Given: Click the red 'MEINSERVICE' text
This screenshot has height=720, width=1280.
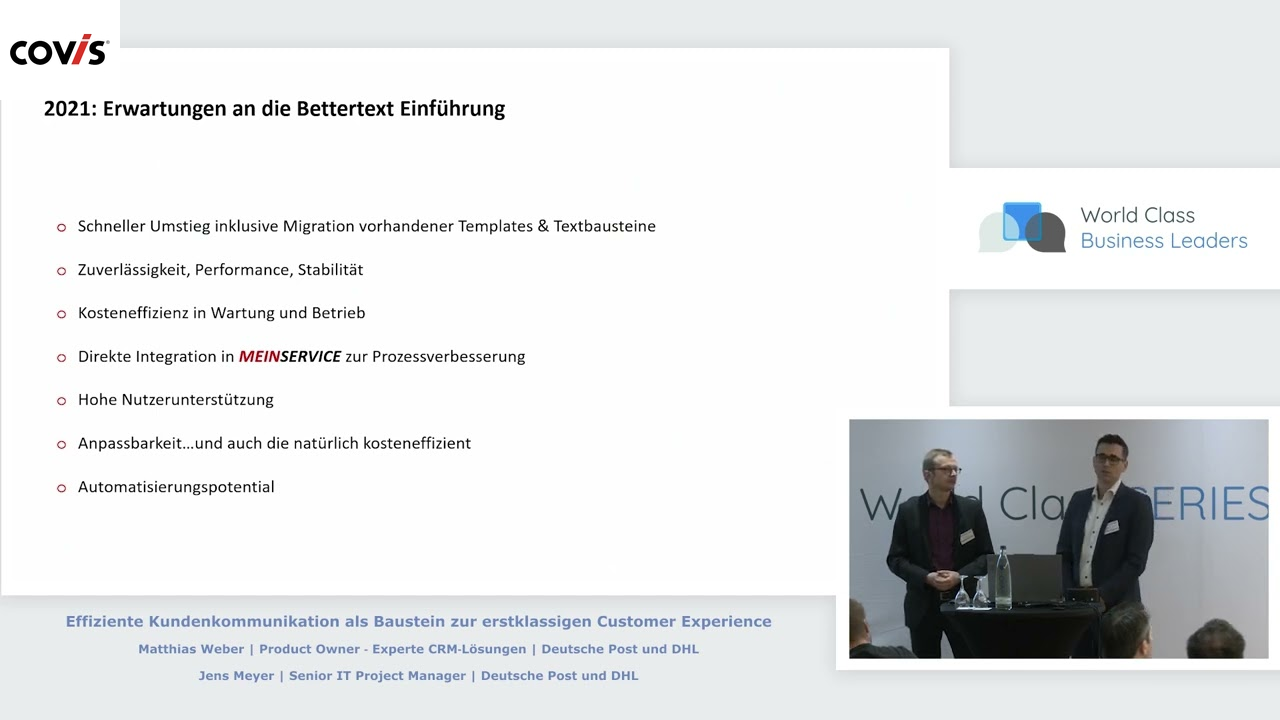Looking at the screenshot, I should point(290,356).
